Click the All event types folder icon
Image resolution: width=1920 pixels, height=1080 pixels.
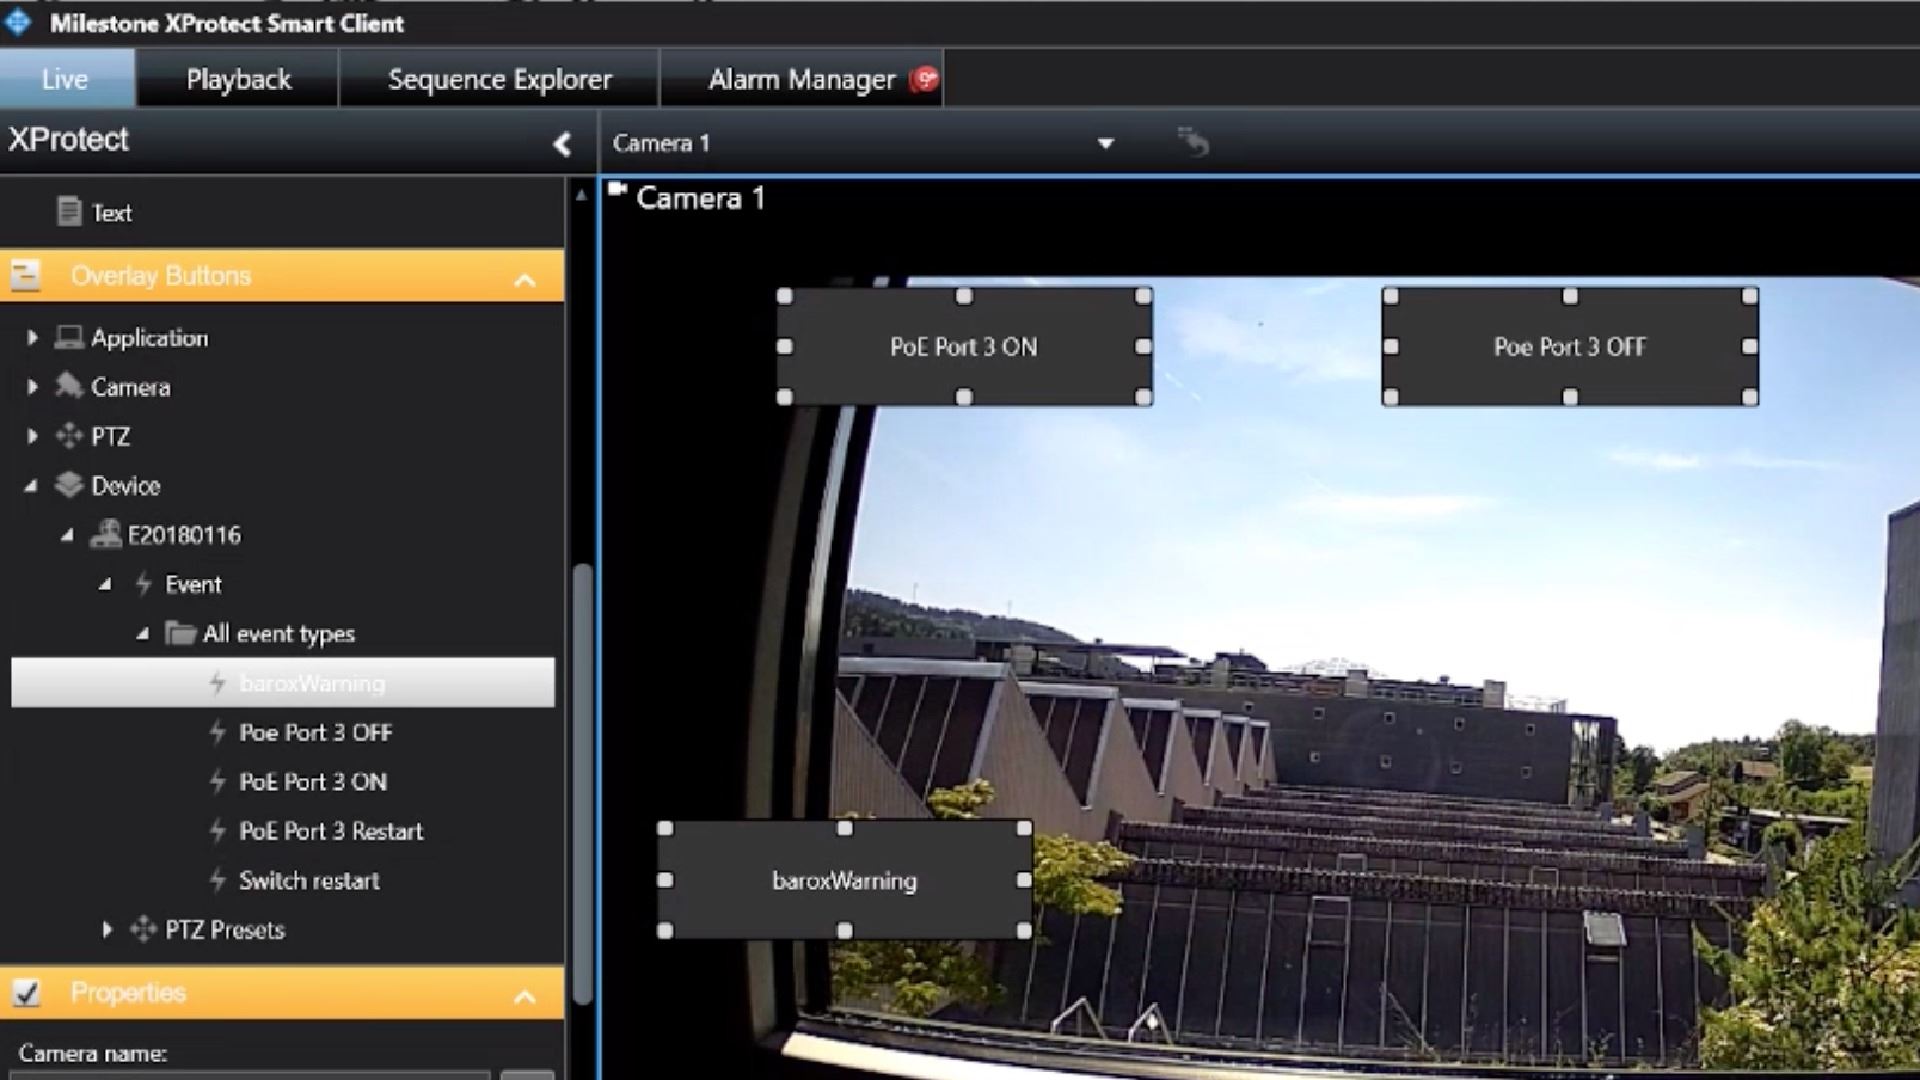[x=180, y=632]
